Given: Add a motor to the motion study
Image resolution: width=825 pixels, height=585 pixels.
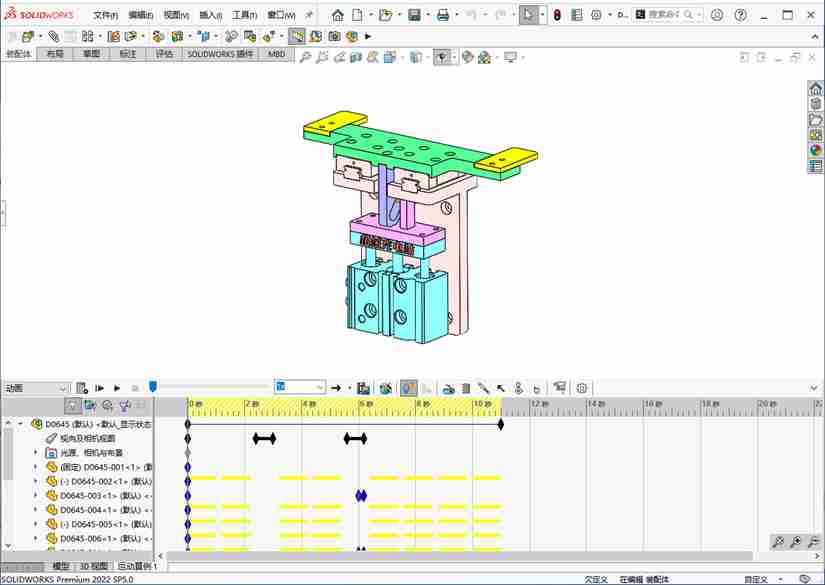Looking at the screenshot, I should (x=450, y=388).
